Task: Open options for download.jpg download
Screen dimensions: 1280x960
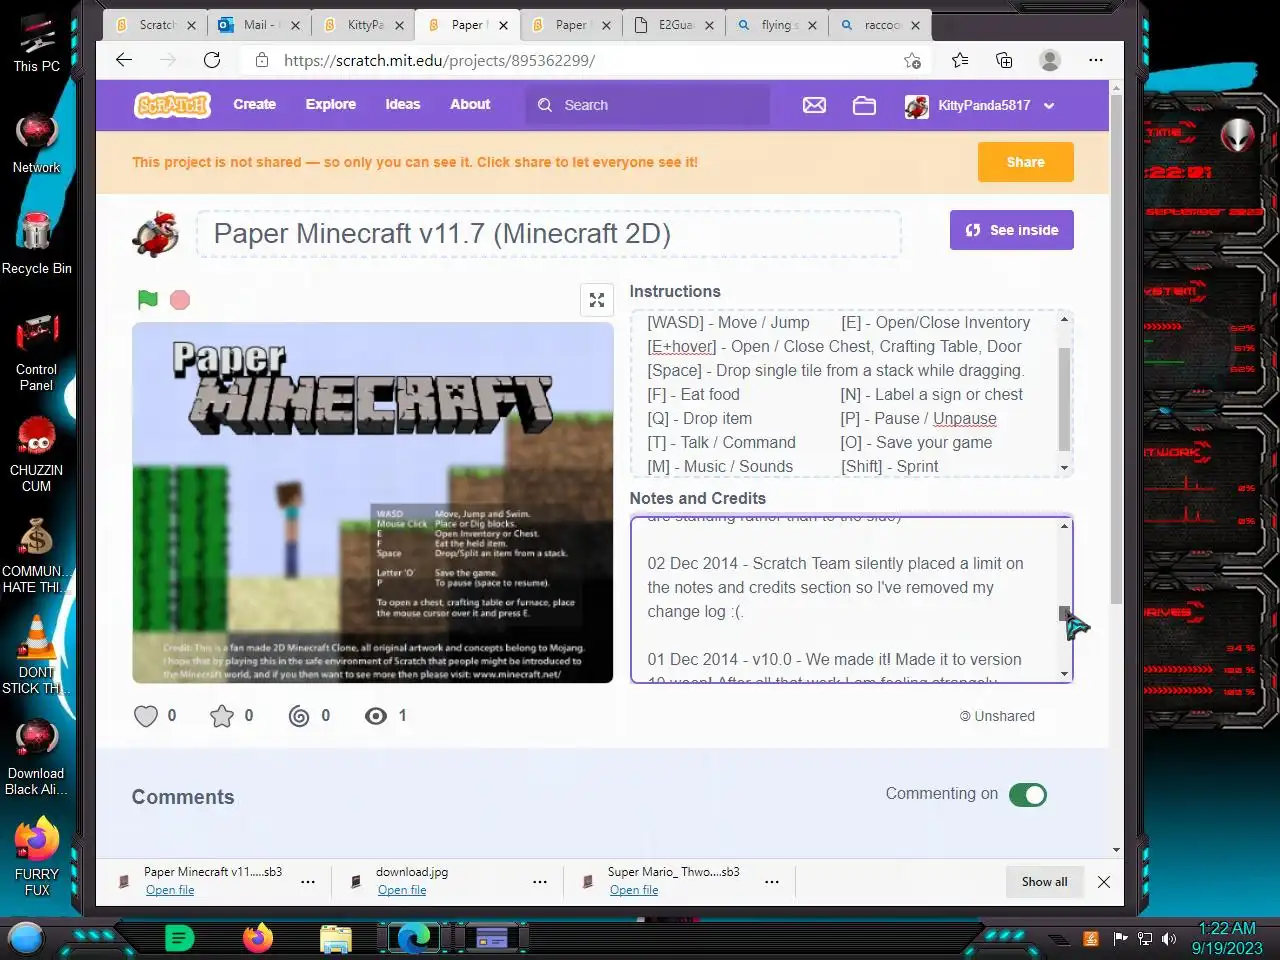Action: pyautogui.click(x=540, y=882)
